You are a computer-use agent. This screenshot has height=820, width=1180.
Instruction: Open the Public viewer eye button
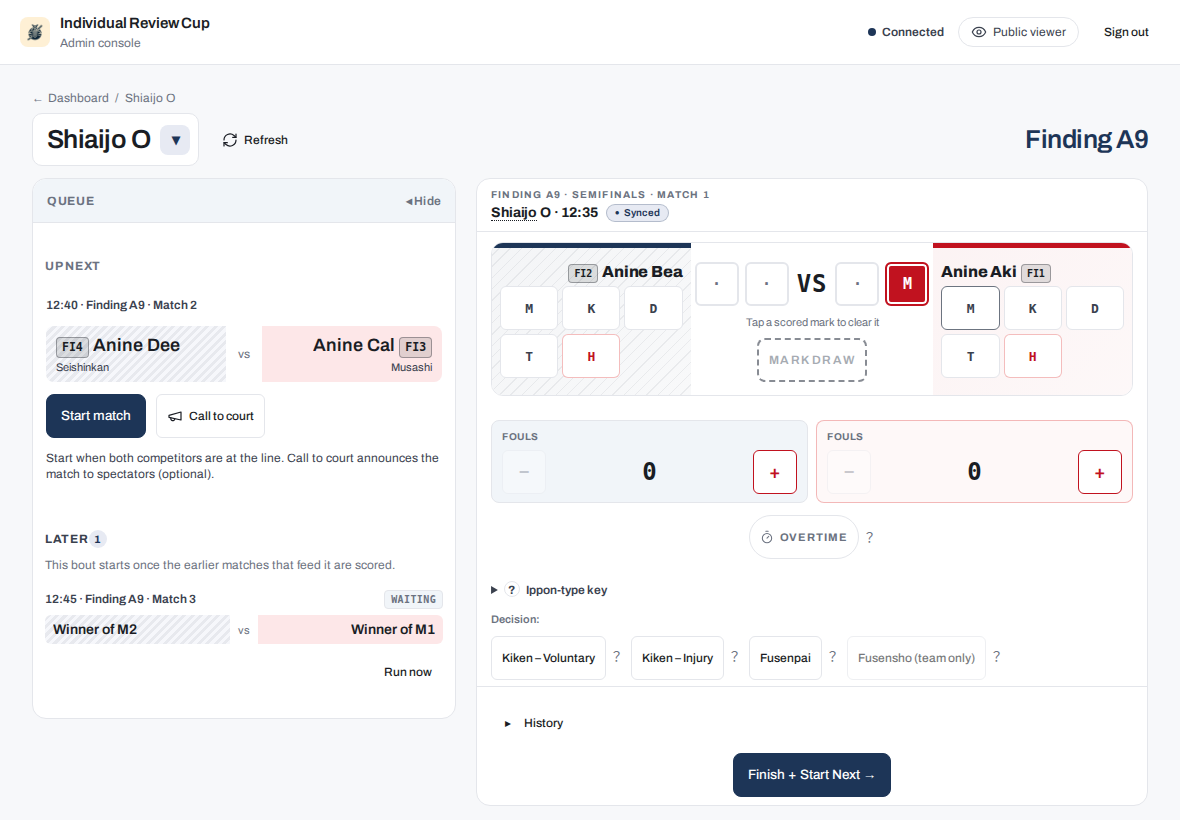[x=1017, y=32]
